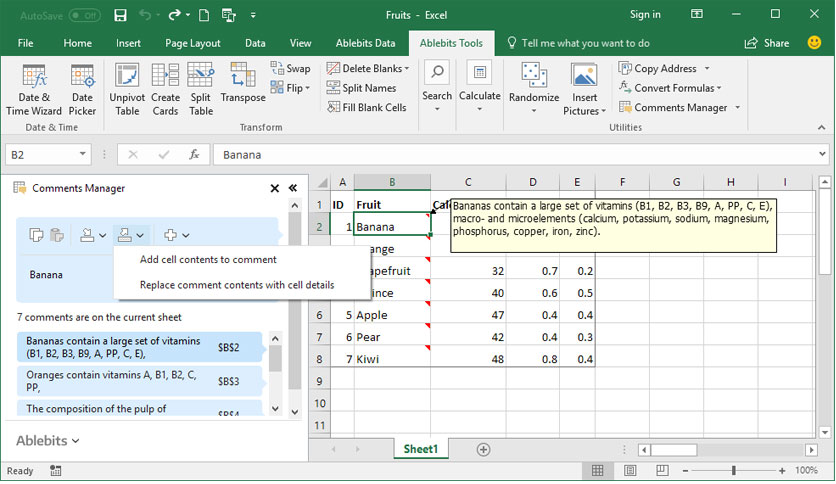Open the File tab
This screenshot has width=836, height=484.
coord(25,43)
